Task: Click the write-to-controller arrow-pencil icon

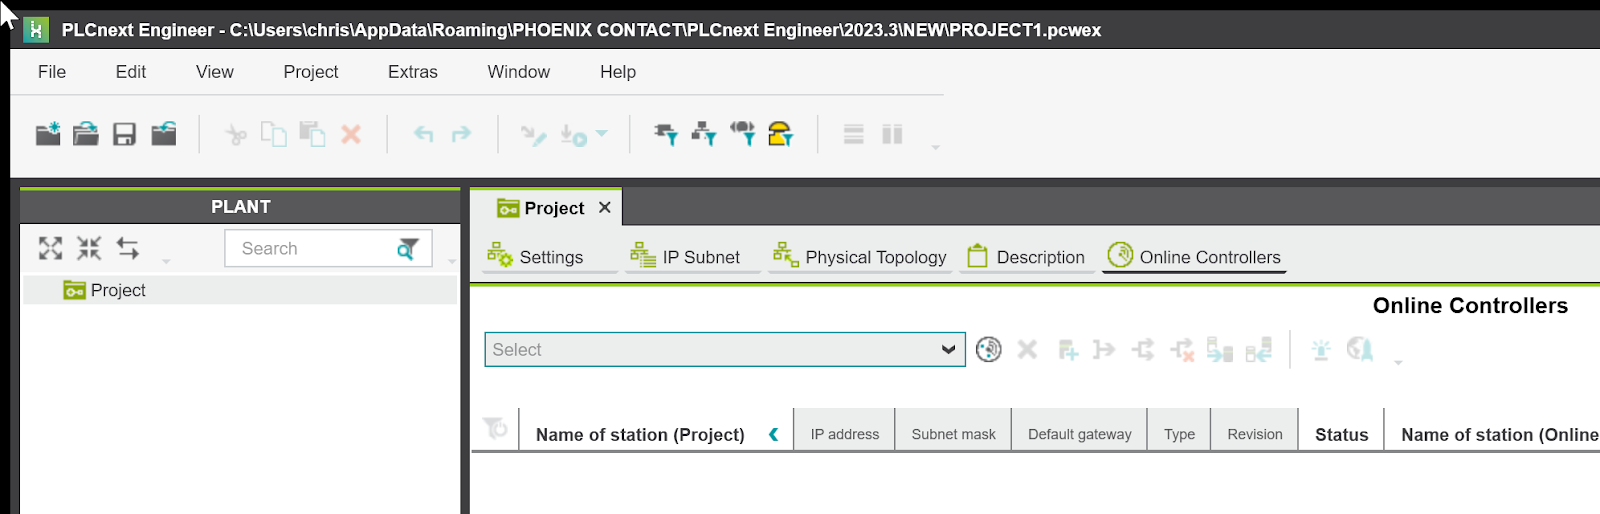Action: tap(533, 135)
